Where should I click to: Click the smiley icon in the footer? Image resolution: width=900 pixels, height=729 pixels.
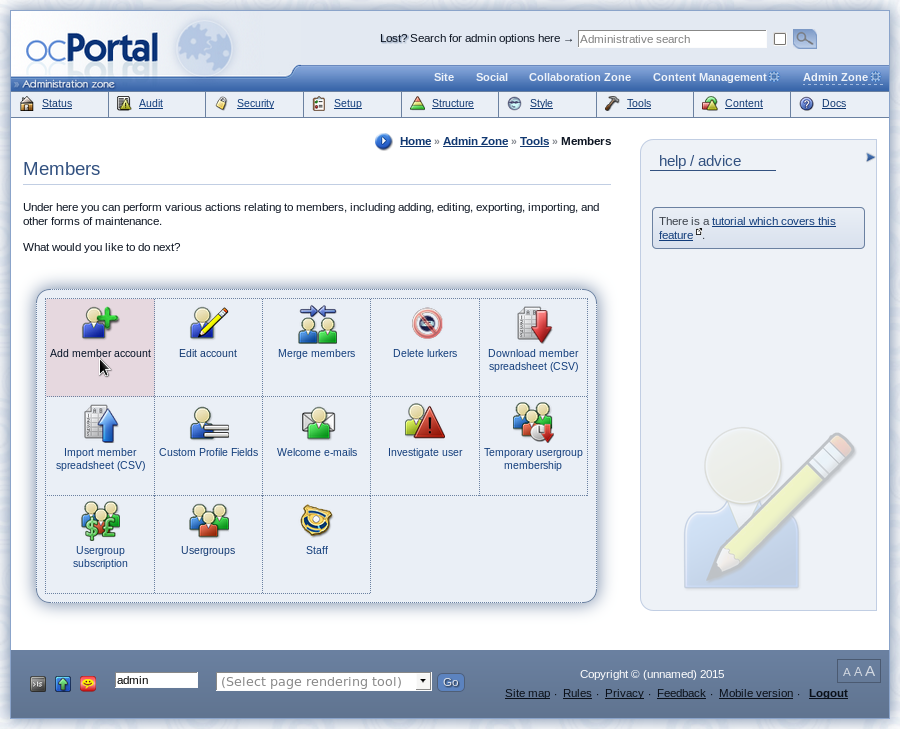point(88,684)
